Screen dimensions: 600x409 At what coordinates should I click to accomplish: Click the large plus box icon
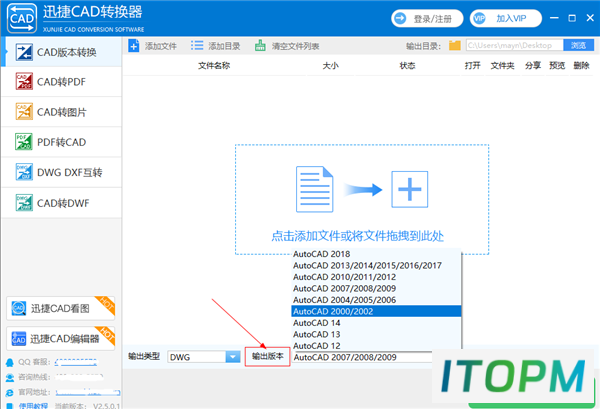[x=409, y=189]
